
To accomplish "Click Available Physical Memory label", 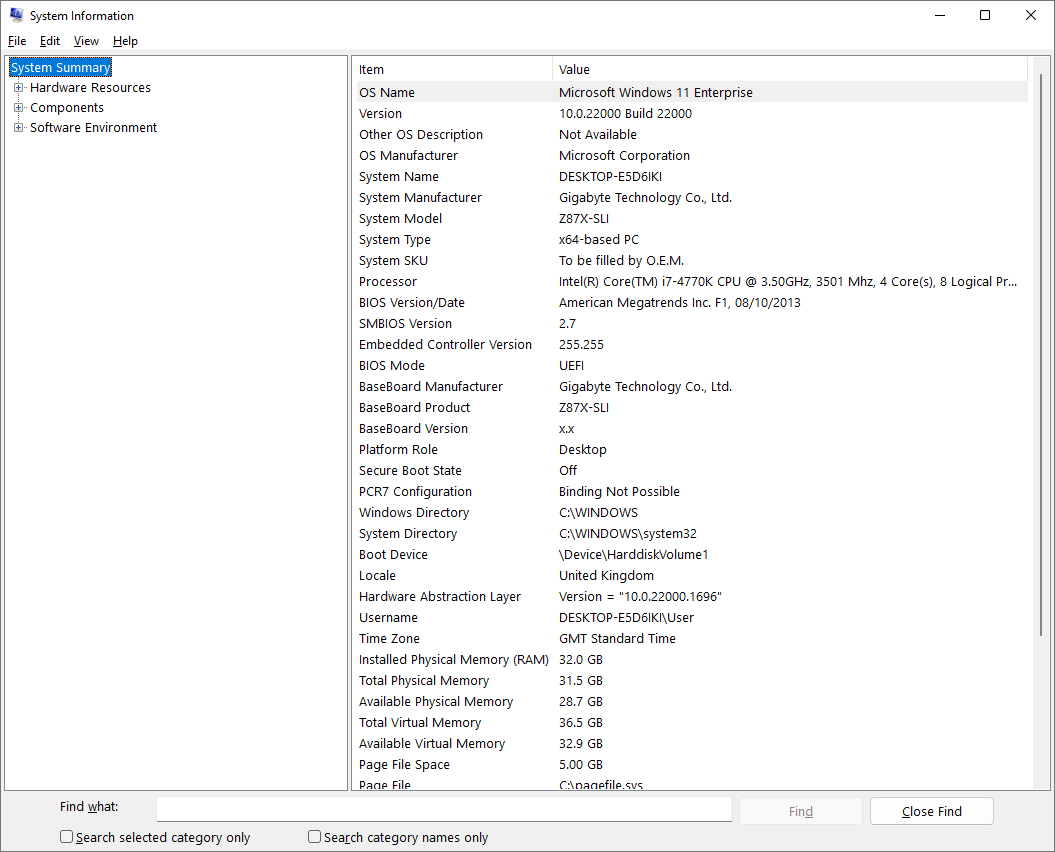I will 436,701.
